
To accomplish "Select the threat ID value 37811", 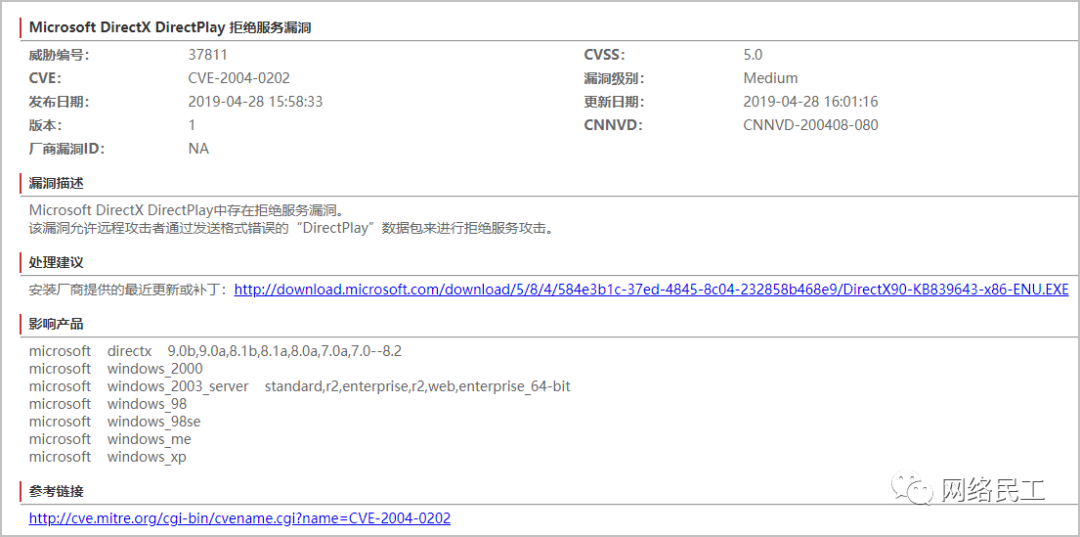I will (x=207, y=55).
